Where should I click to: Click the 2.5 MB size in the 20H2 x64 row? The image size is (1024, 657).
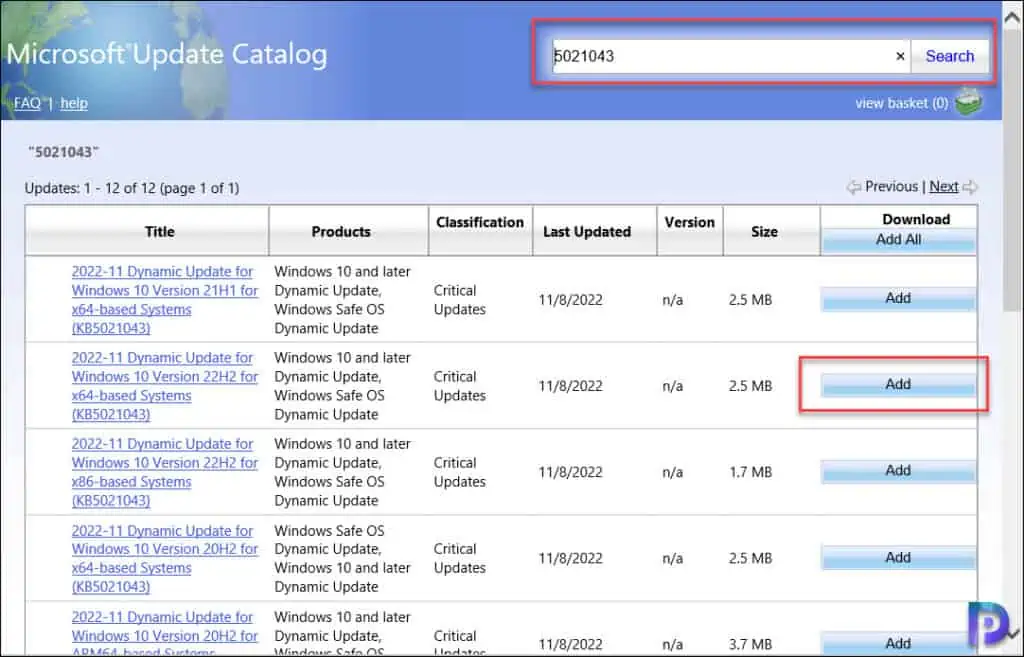(x=750, y=558)
